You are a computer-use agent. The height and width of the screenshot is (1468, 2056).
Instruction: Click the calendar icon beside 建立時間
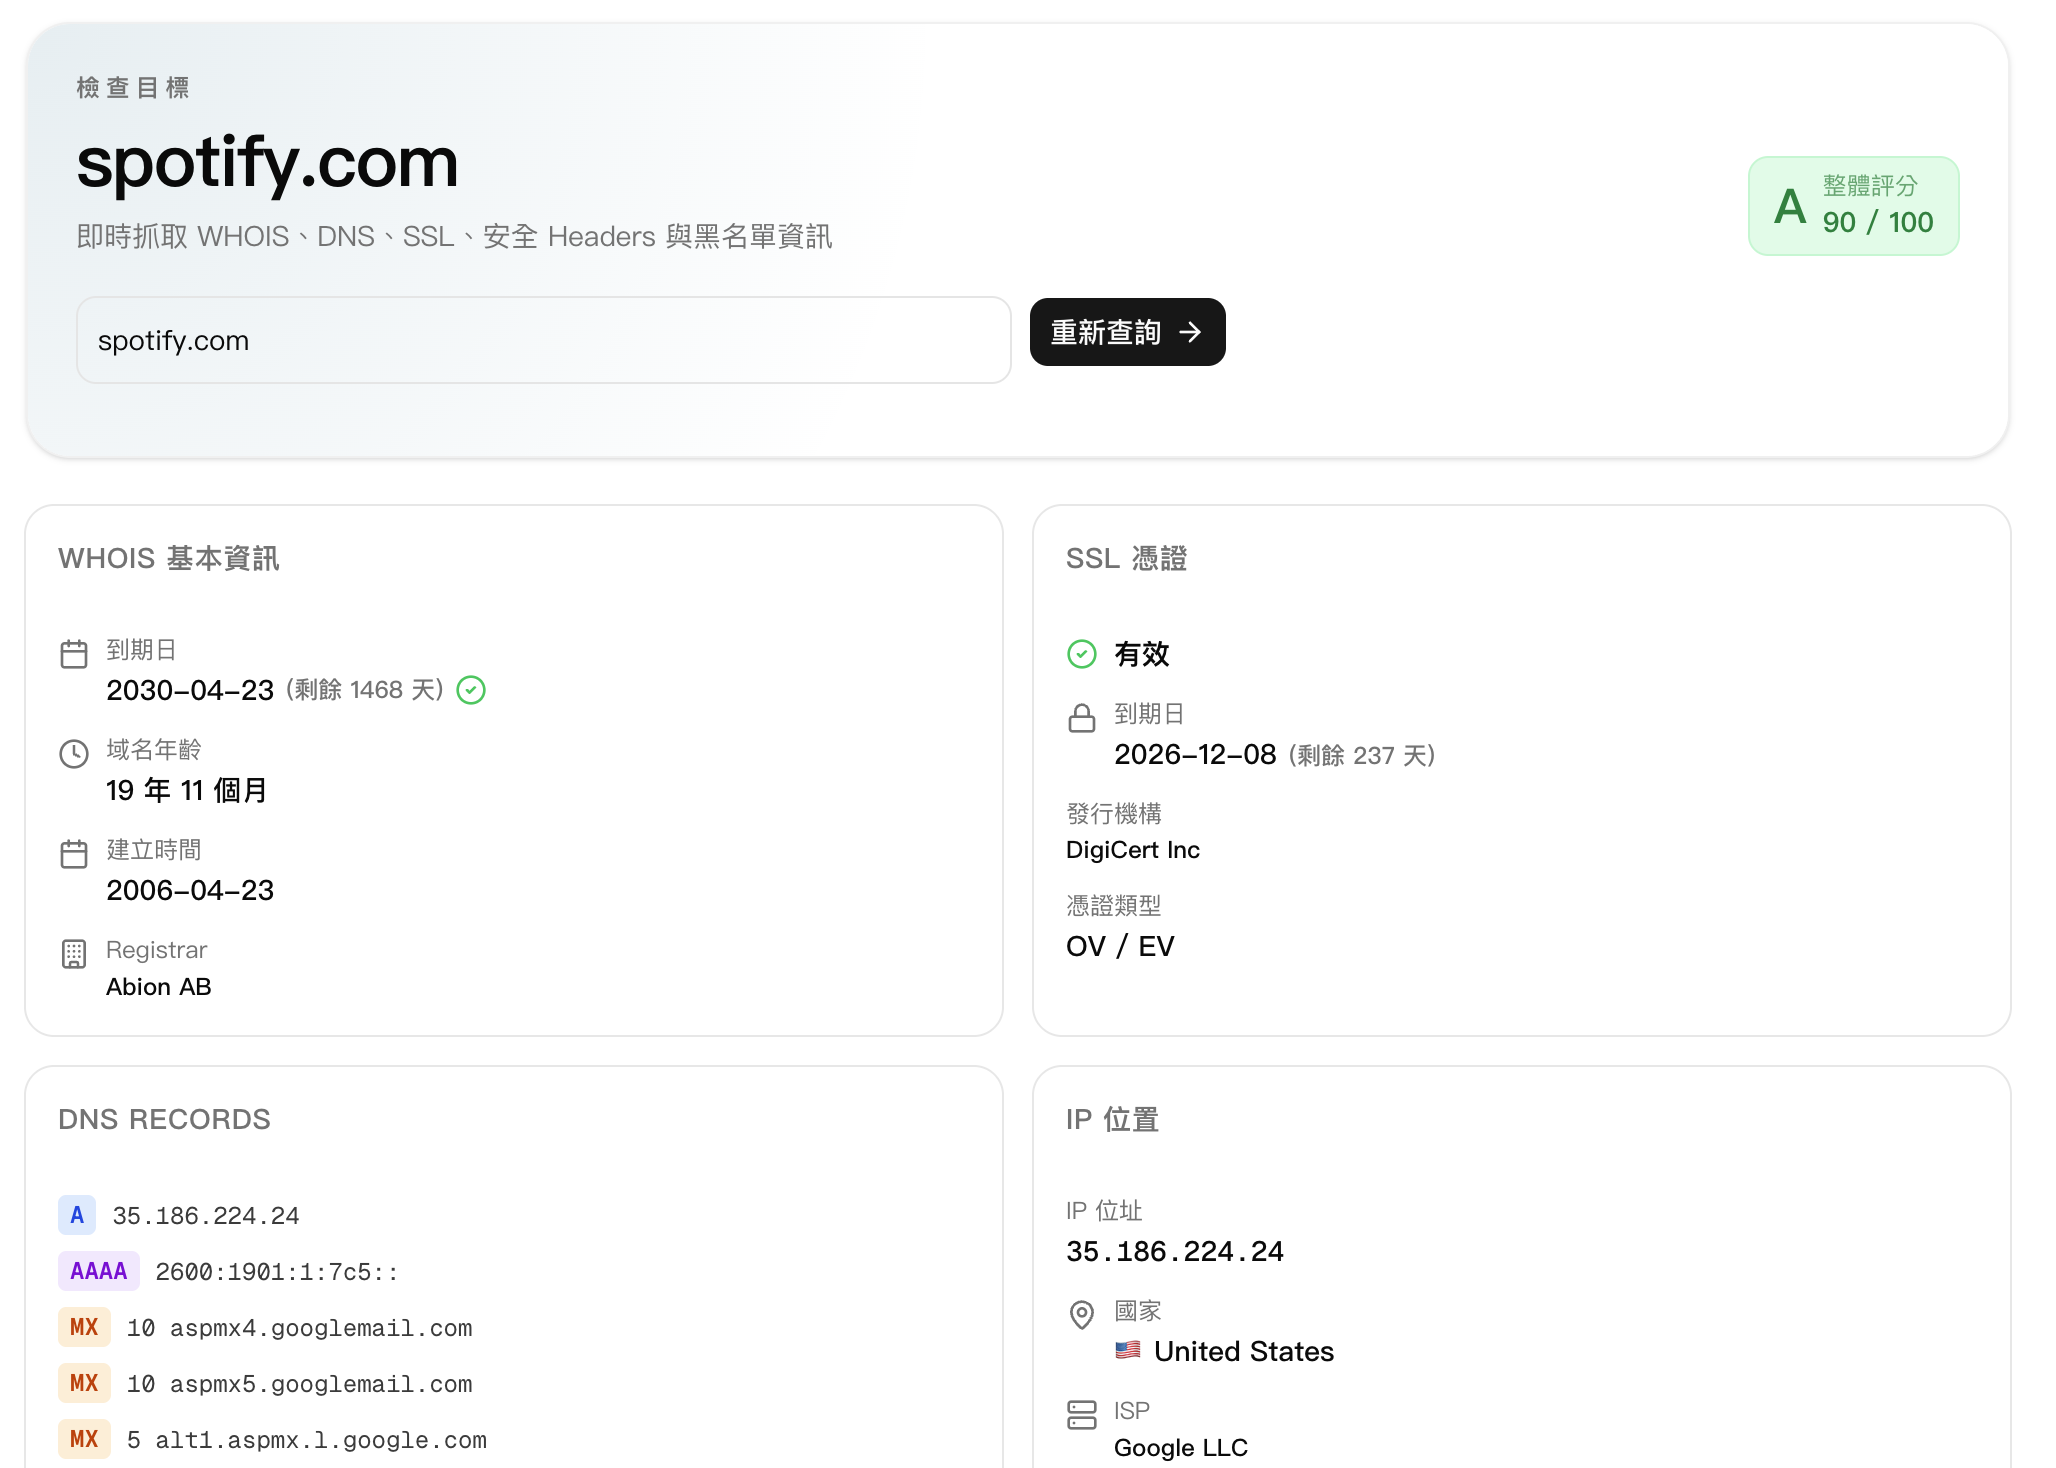(74, 854)
